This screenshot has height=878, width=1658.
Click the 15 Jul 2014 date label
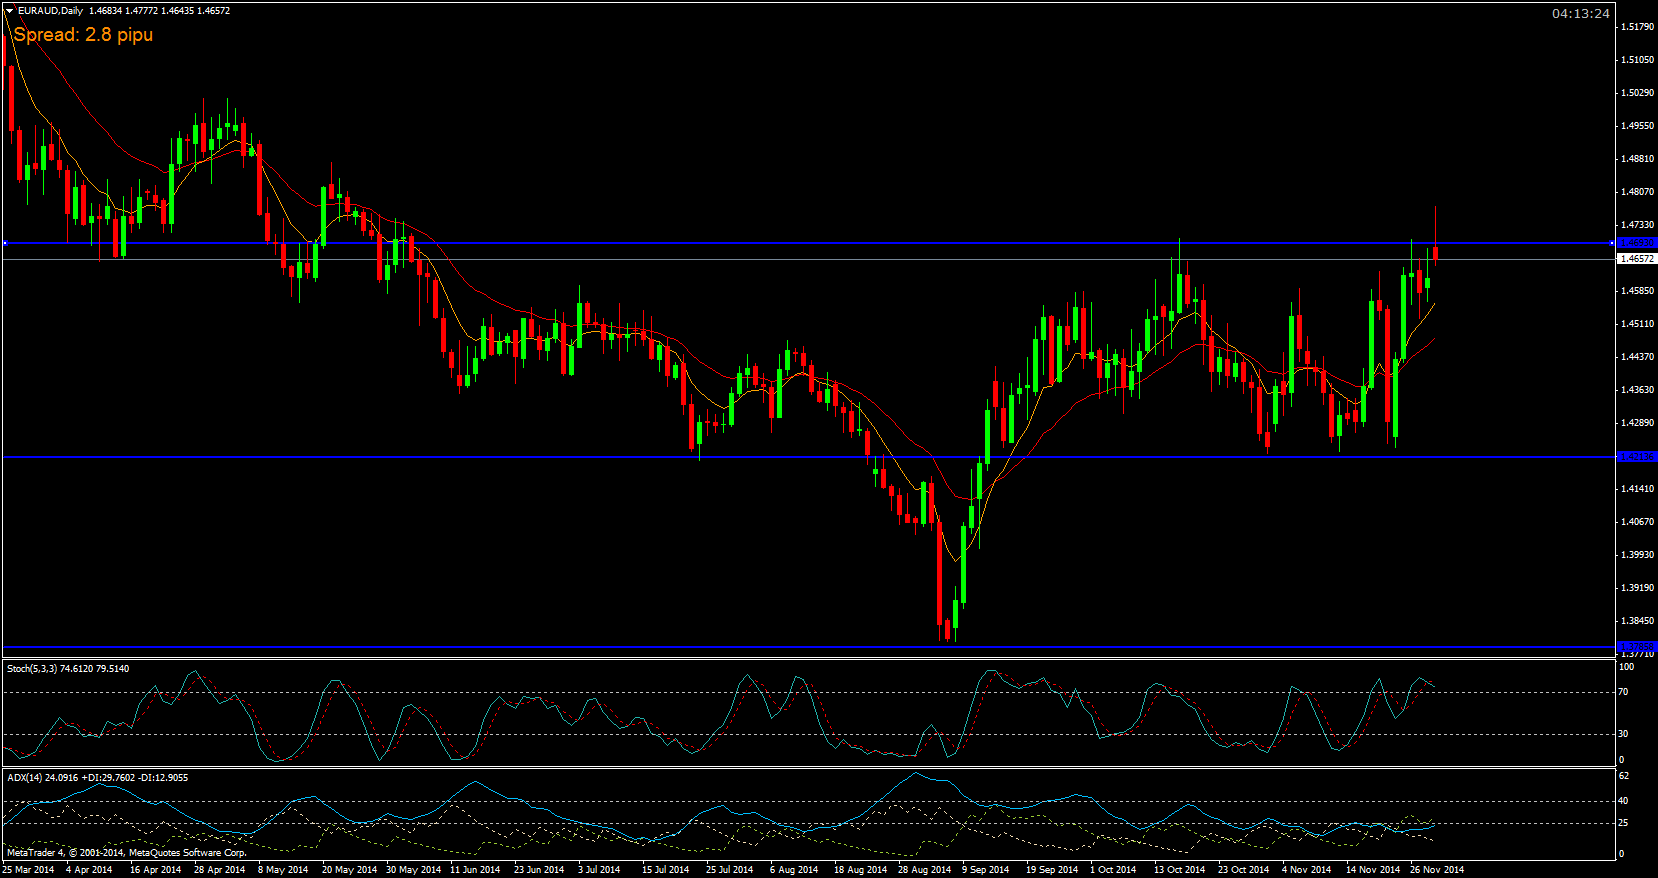666,870
